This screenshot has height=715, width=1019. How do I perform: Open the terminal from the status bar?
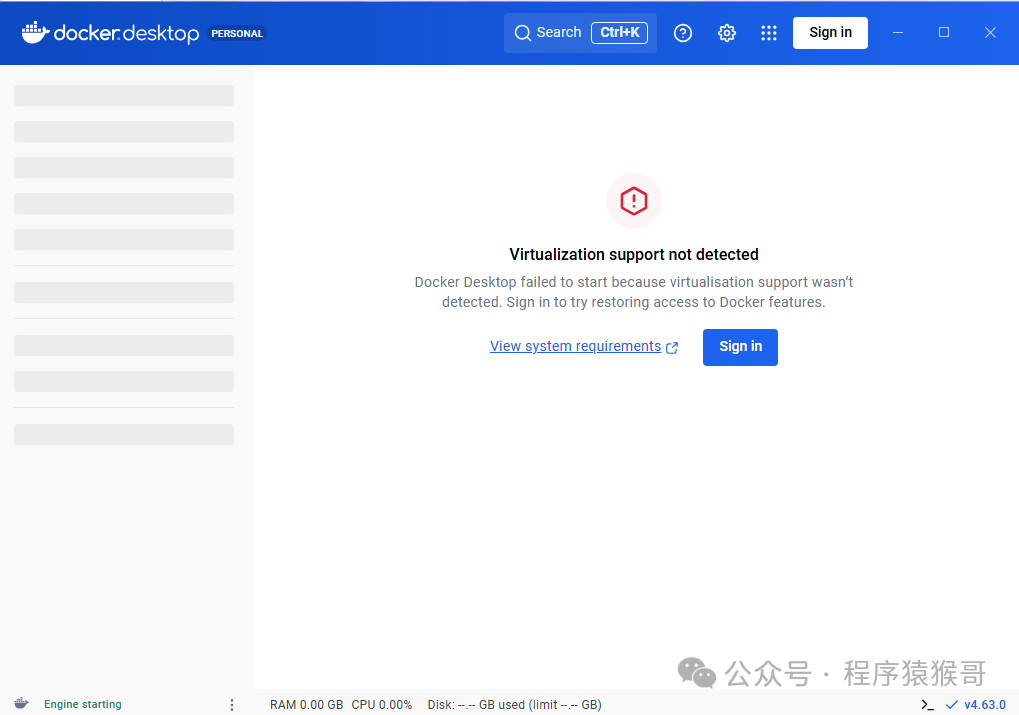(928, 705)
